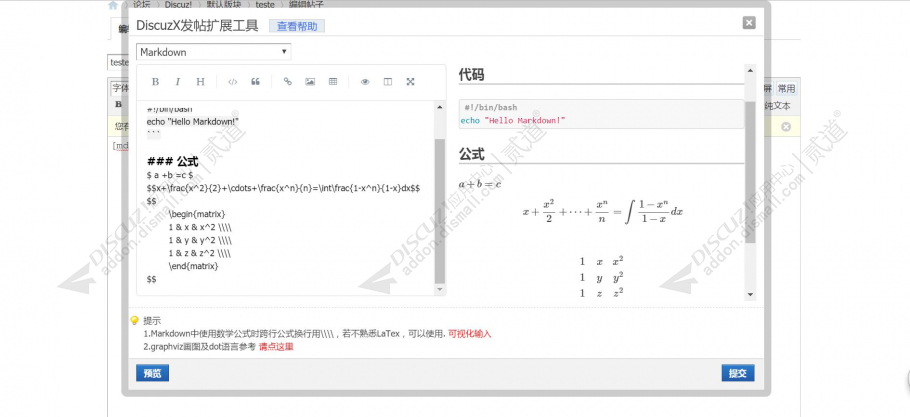Click the echo "Hello Markdown!" editor line
Viewport: 910px width, 417px height.
pos(193,121)
